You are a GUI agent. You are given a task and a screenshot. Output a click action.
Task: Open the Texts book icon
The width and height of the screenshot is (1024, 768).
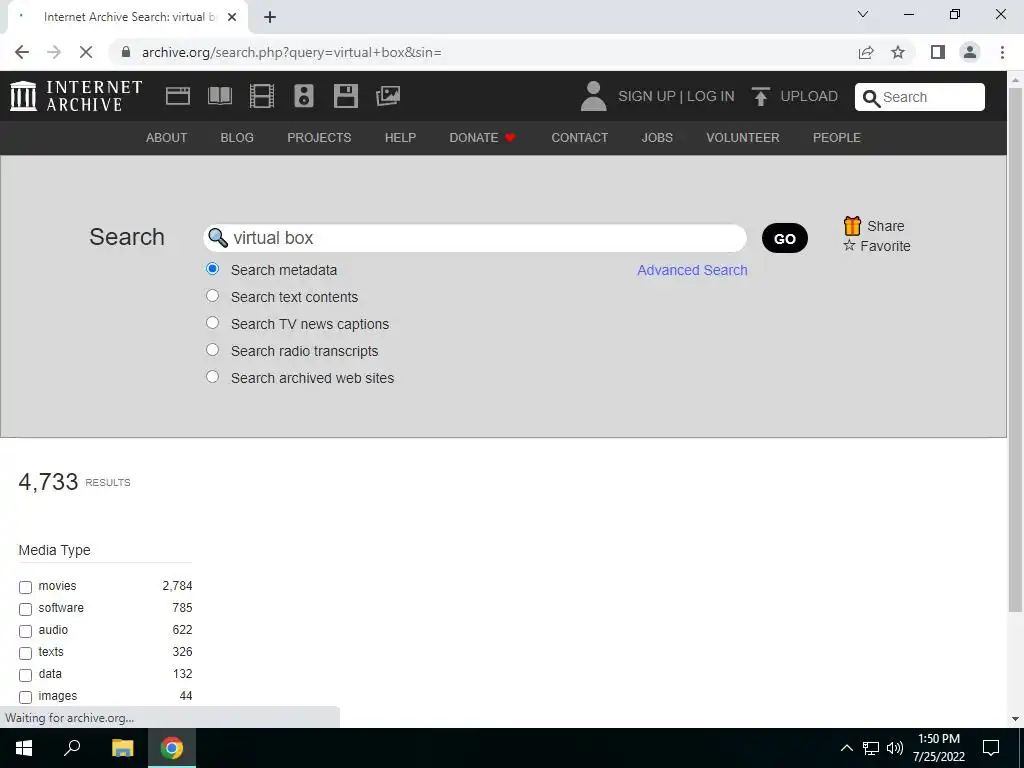point(219,96)
